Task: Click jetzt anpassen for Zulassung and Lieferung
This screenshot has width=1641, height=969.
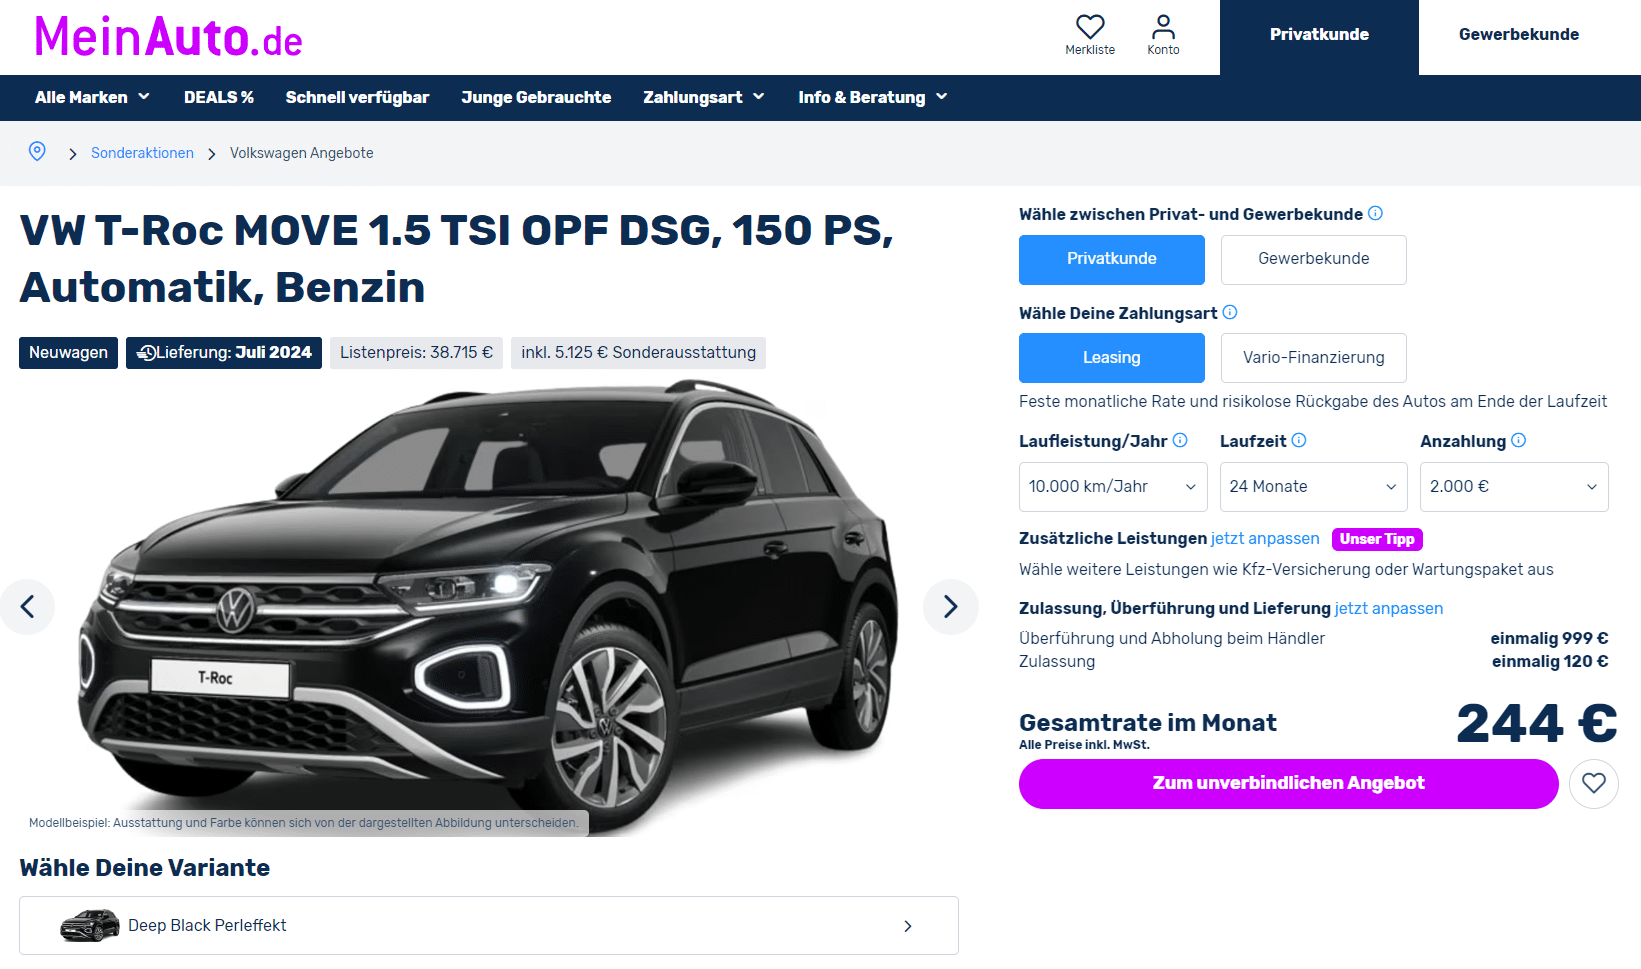Action: 1389,609
